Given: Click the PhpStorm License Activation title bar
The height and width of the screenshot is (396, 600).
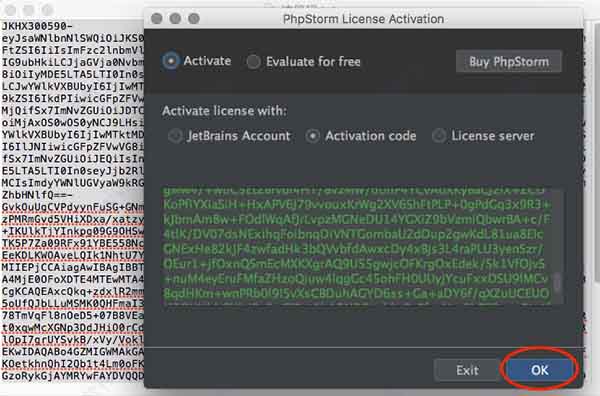Looking at the screenshot, I should [364, 18].
